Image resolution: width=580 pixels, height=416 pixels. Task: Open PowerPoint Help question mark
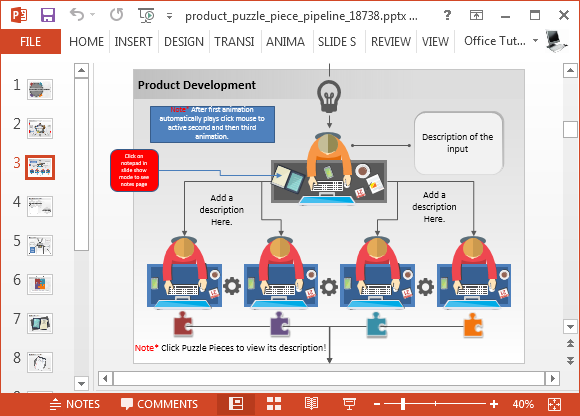(447, 15)
